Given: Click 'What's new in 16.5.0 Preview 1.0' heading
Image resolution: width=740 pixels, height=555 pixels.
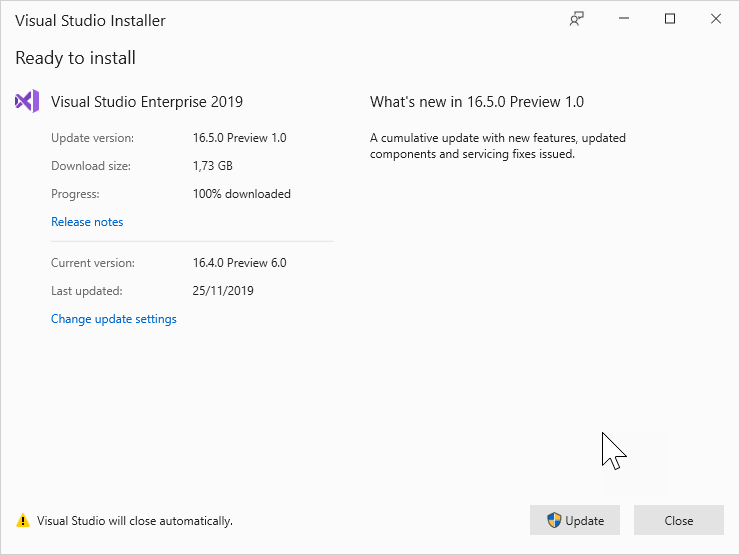Looking at the screenshot, I should [x=477, y=101].
